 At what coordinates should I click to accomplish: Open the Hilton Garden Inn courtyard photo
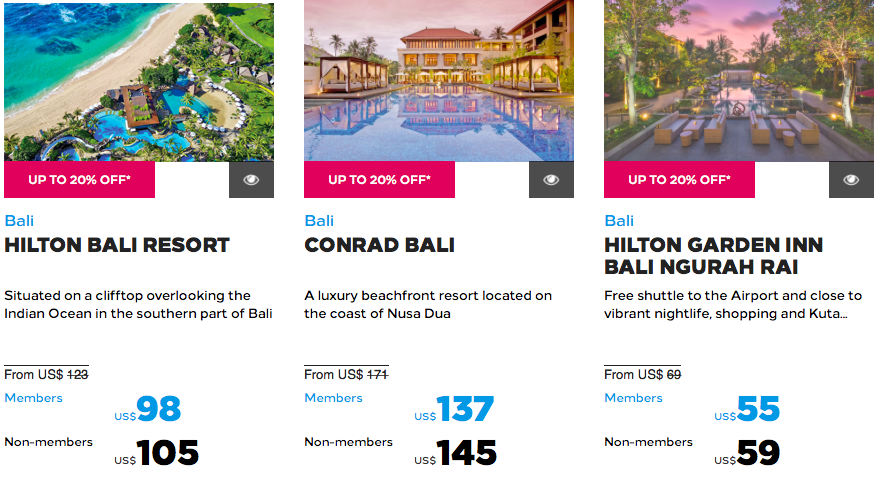click(x=739, y=82)
